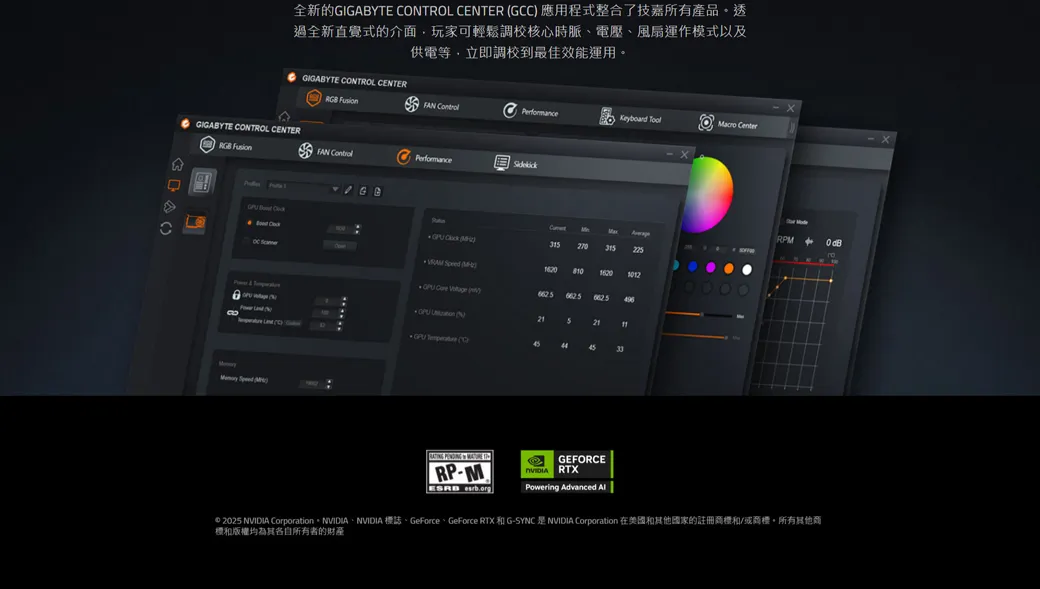Select the Boost Clock radio button

(x=249, y=223)
